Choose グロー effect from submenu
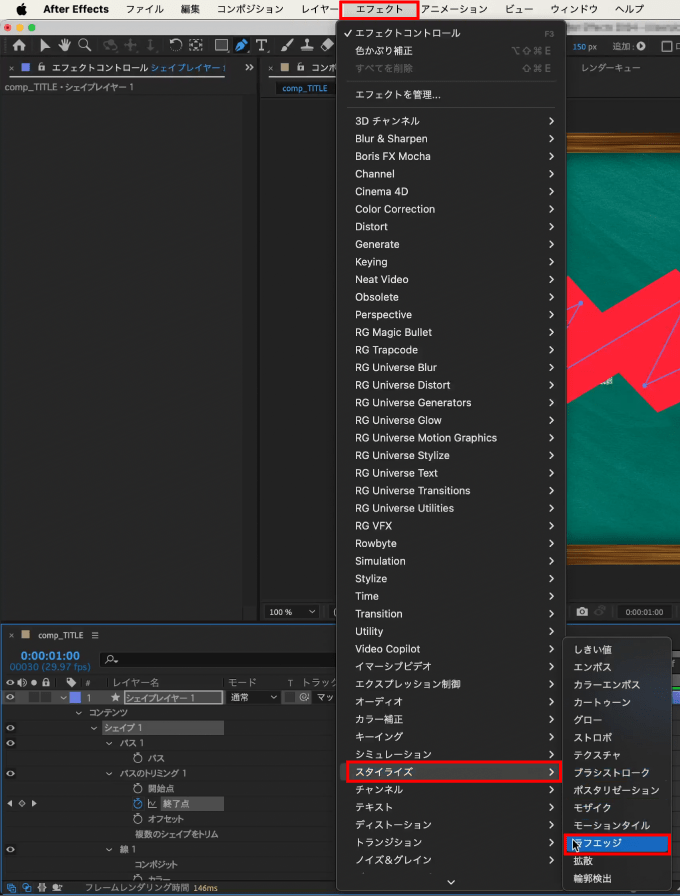Image resolution: width=680 pixels, height=896 pixels. [x=617, y=720]
